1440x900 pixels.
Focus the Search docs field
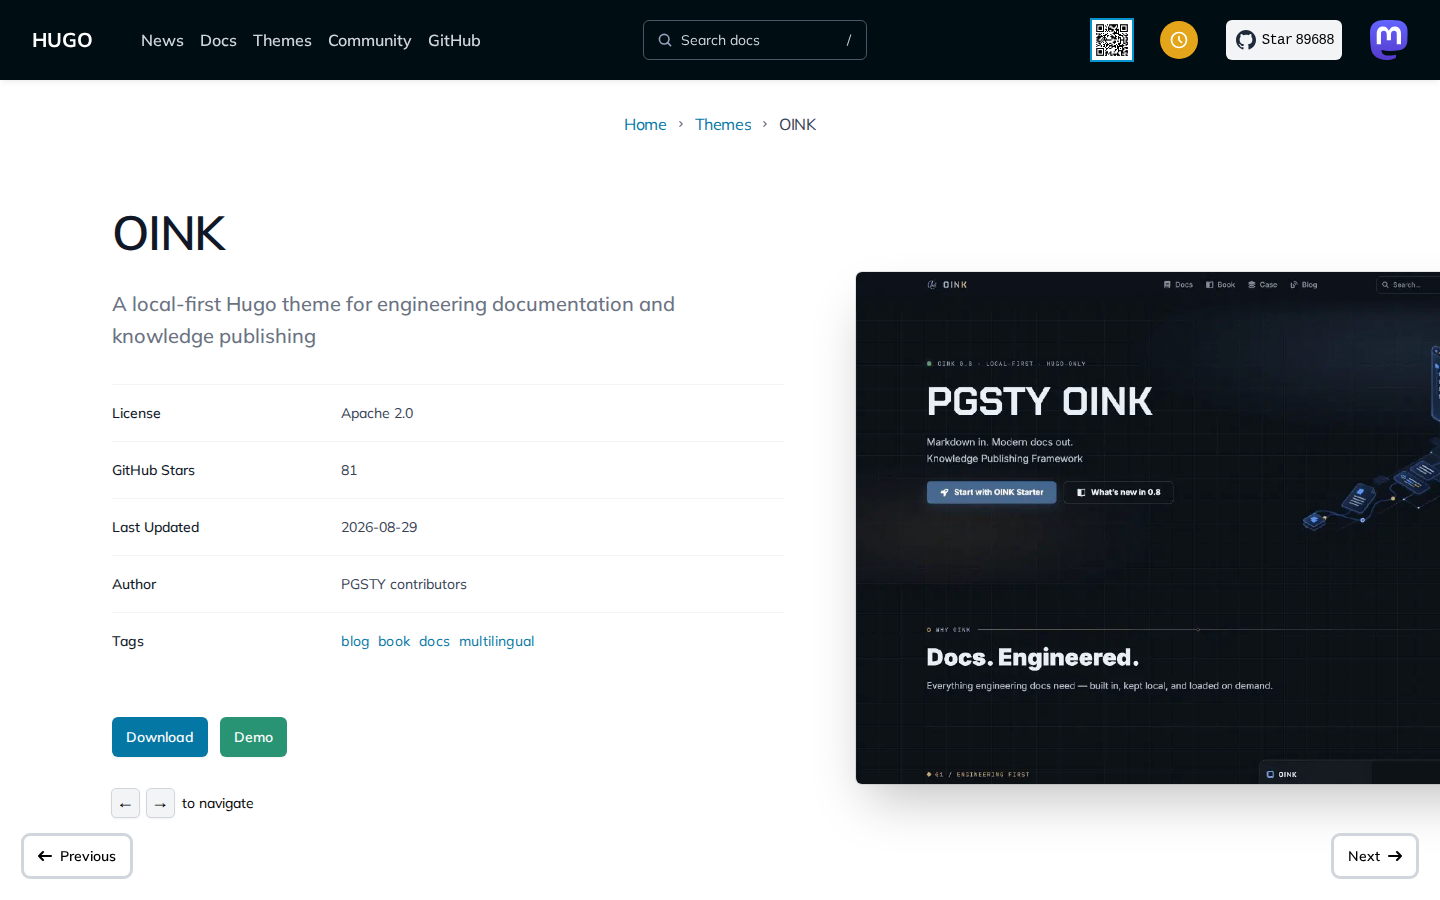pos(755,40)
